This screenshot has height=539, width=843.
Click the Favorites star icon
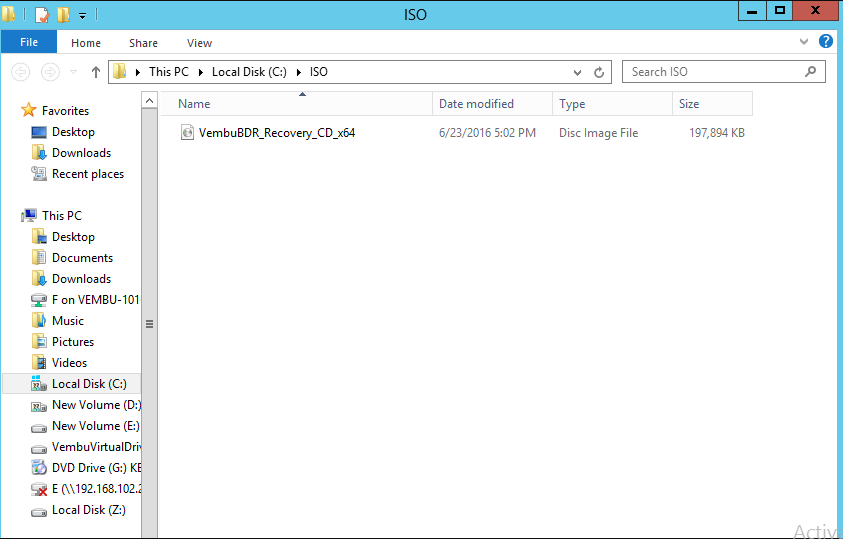(28, 110)
